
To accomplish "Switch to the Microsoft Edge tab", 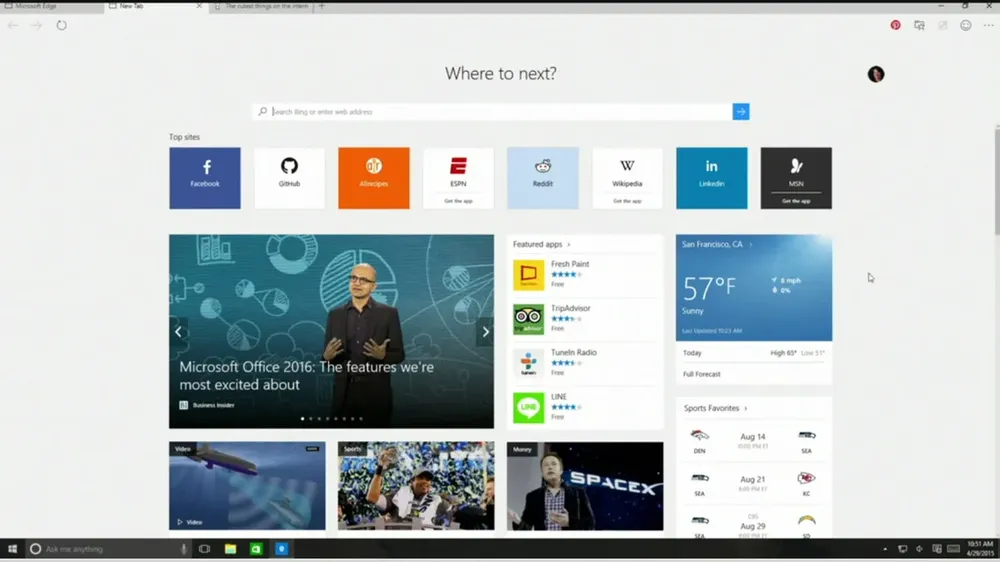I will (51, 6).
